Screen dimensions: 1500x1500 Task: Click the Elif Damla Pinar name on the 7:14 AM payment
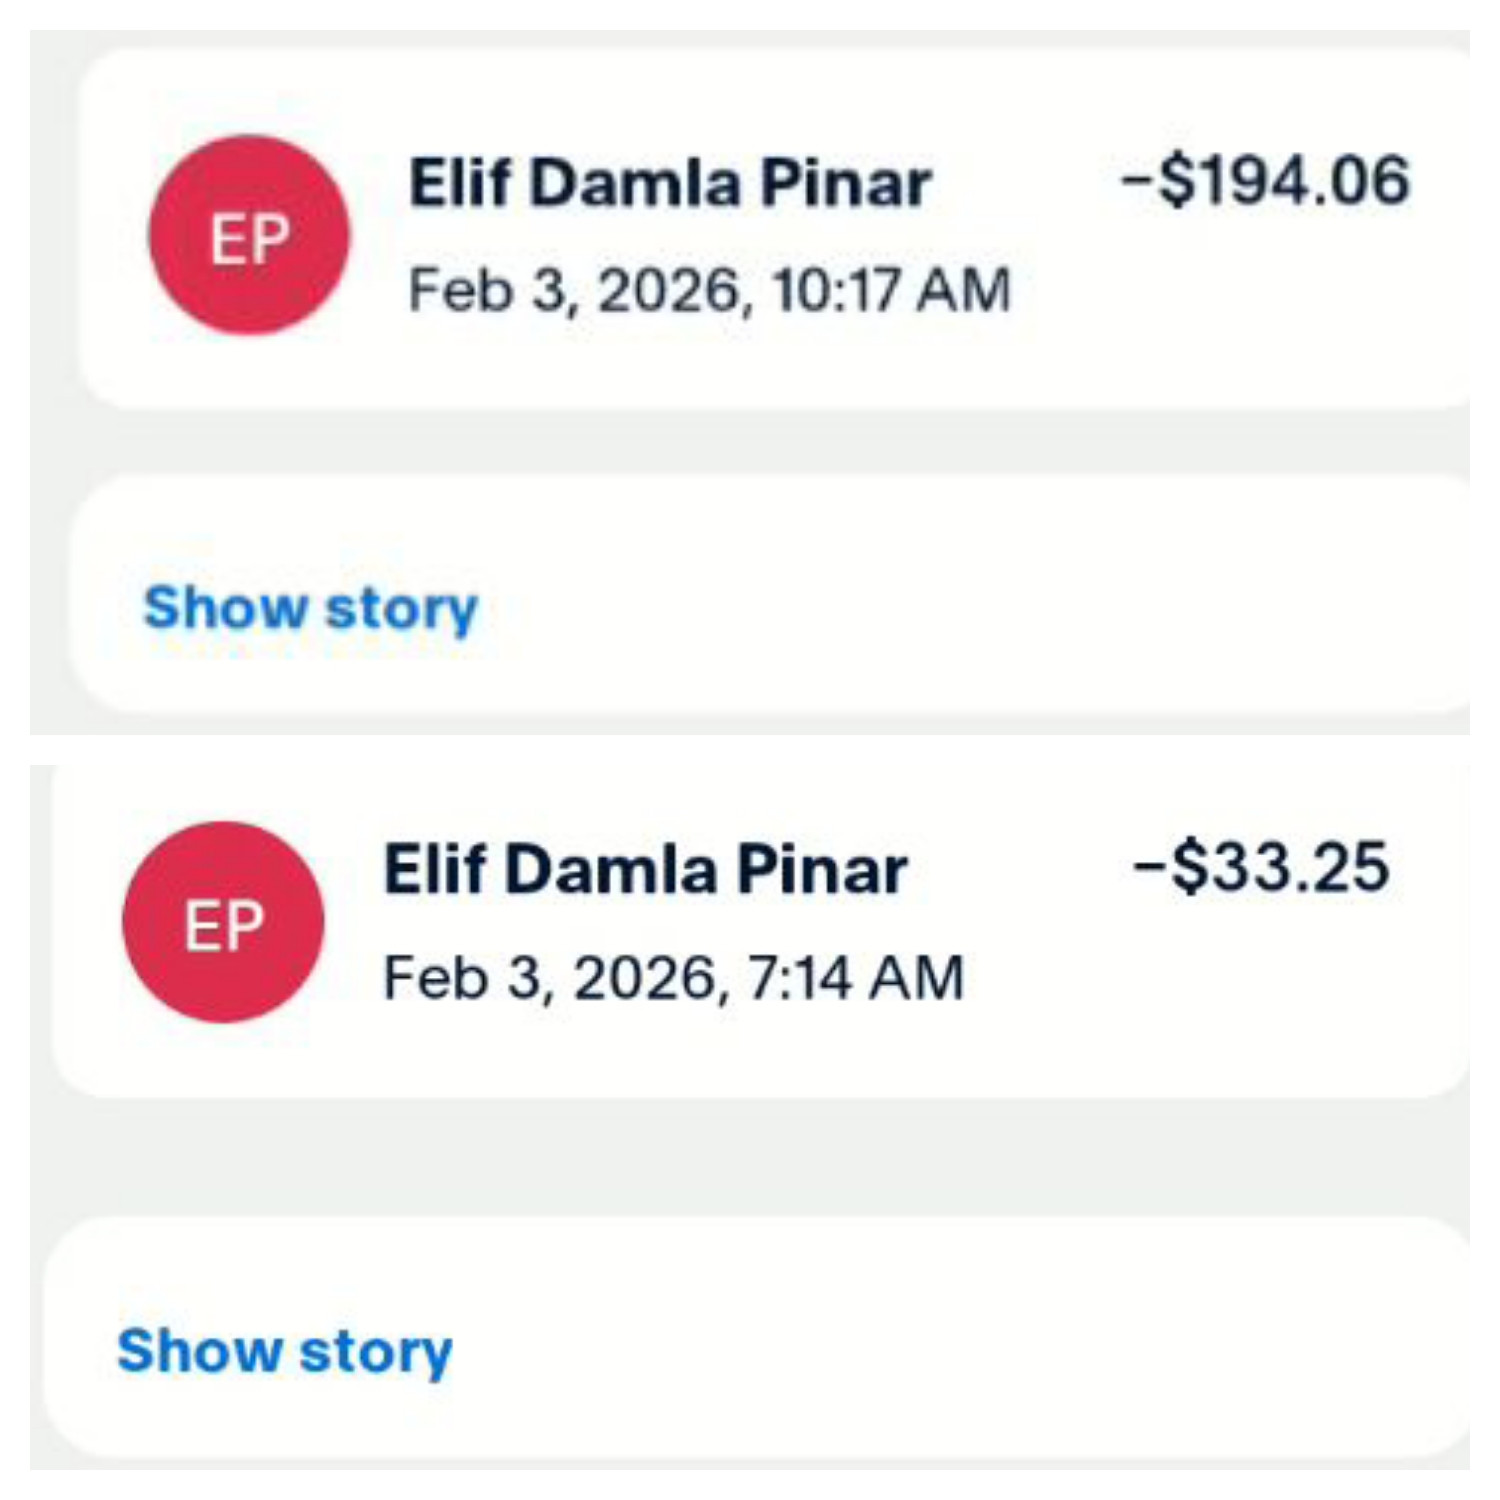[x=645, y=869]
